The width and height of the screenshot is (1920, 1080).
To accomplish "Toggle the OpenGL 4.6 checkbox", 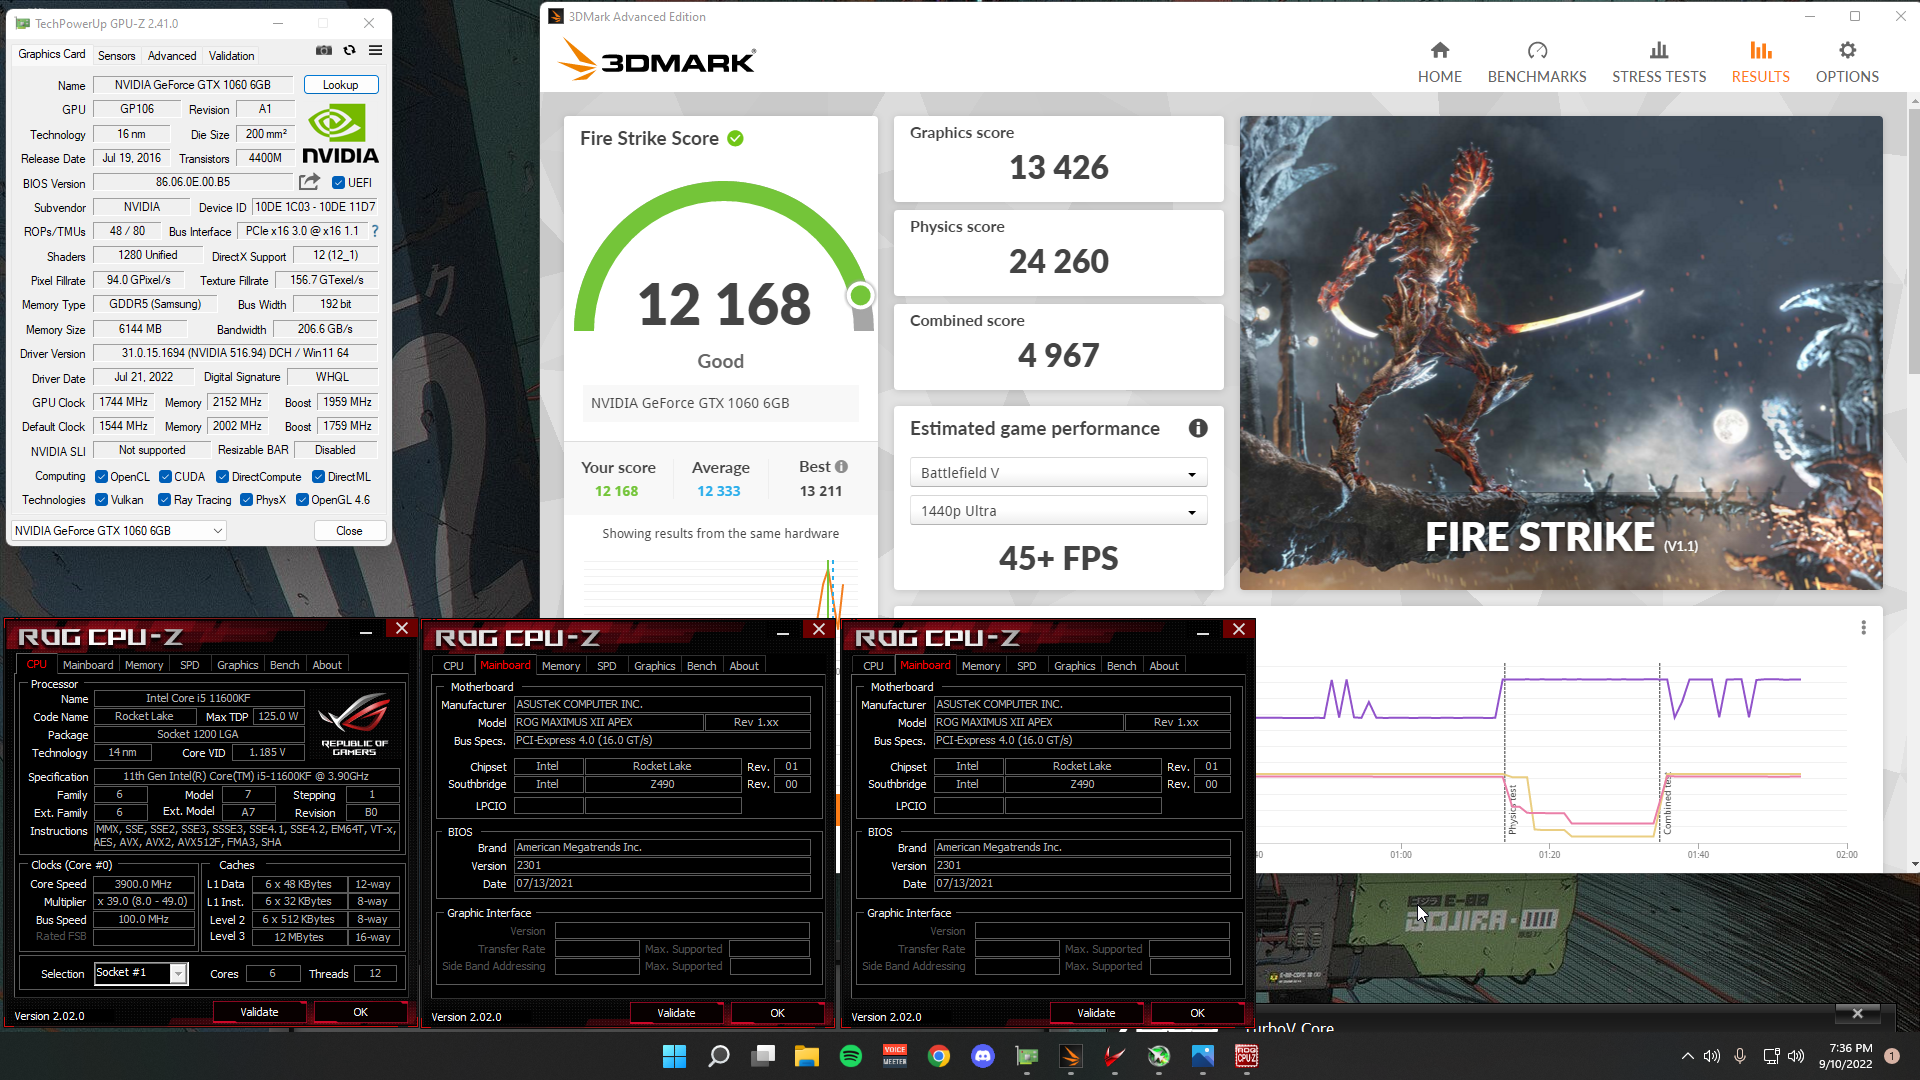I will point(302,500).
